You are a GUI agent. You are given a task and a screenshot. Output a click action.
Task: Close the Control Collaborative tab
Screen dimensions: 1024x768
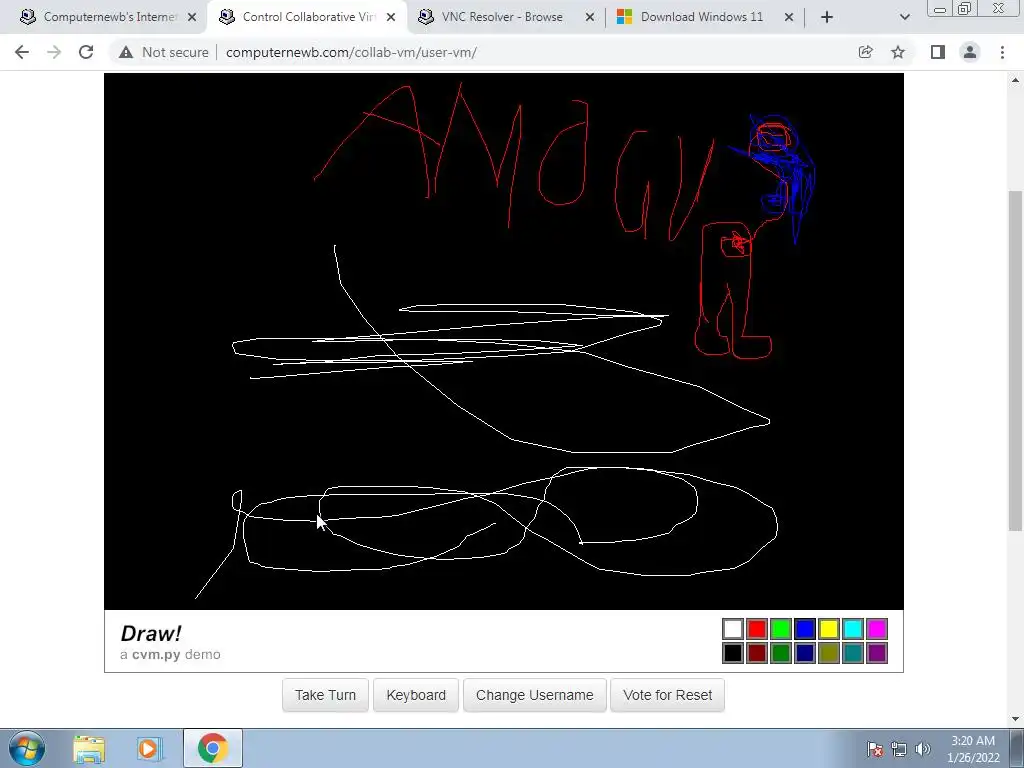click(391, 17)
